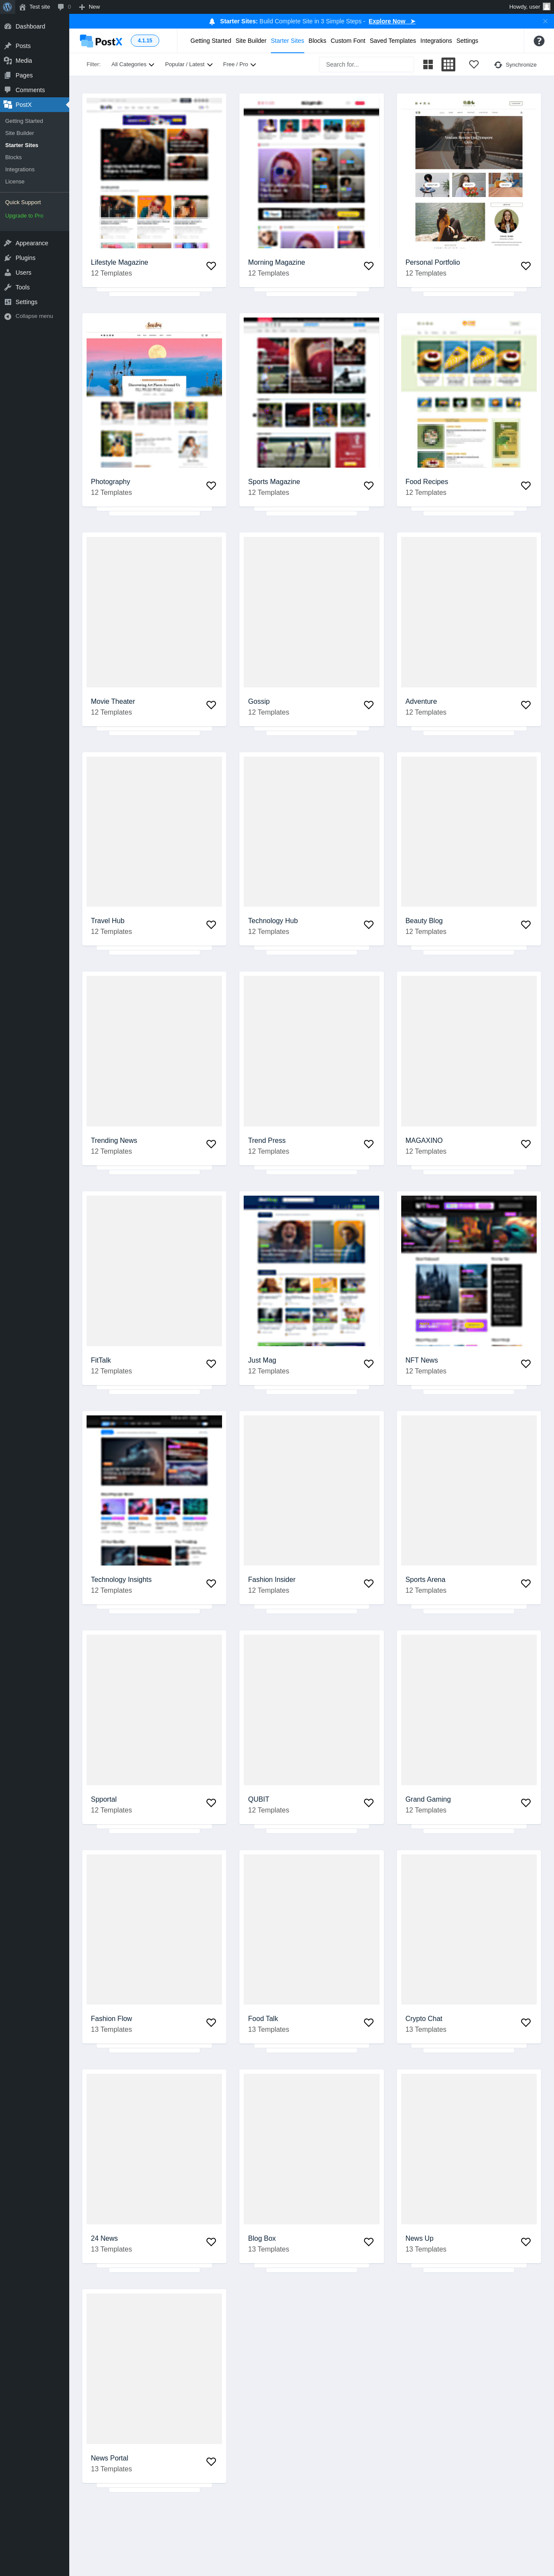
Task: Click the Crypto Chat card title
Action: coord(424,2018)
